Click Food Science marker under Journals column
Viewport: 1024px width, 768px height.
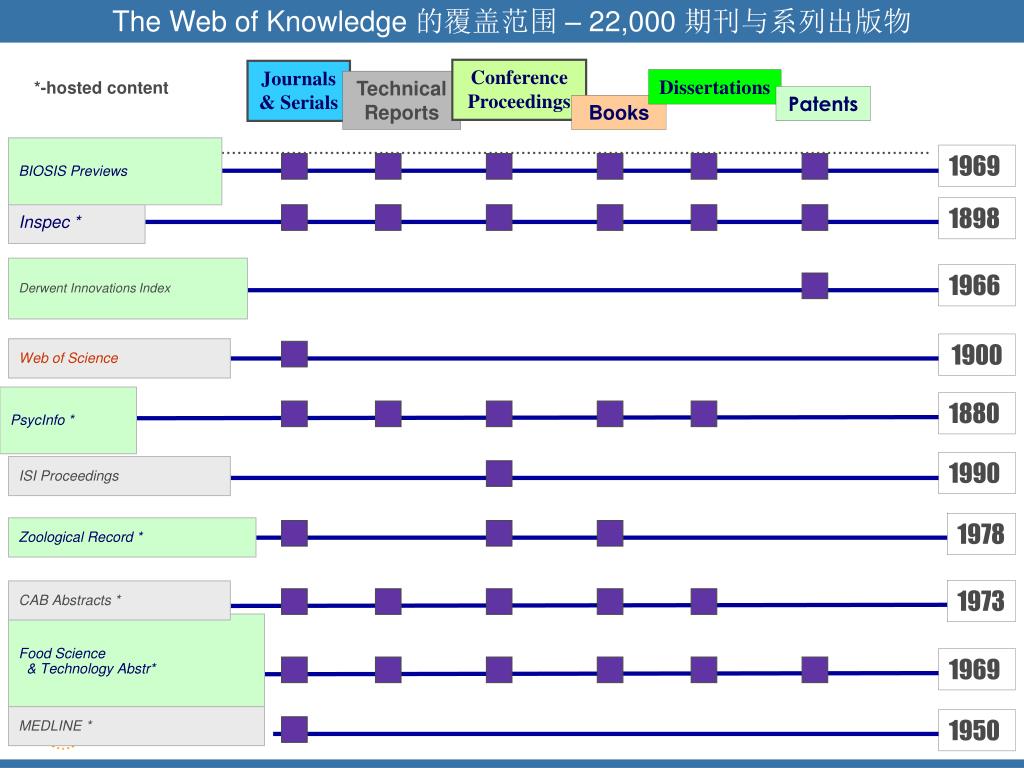pos(295,670)
